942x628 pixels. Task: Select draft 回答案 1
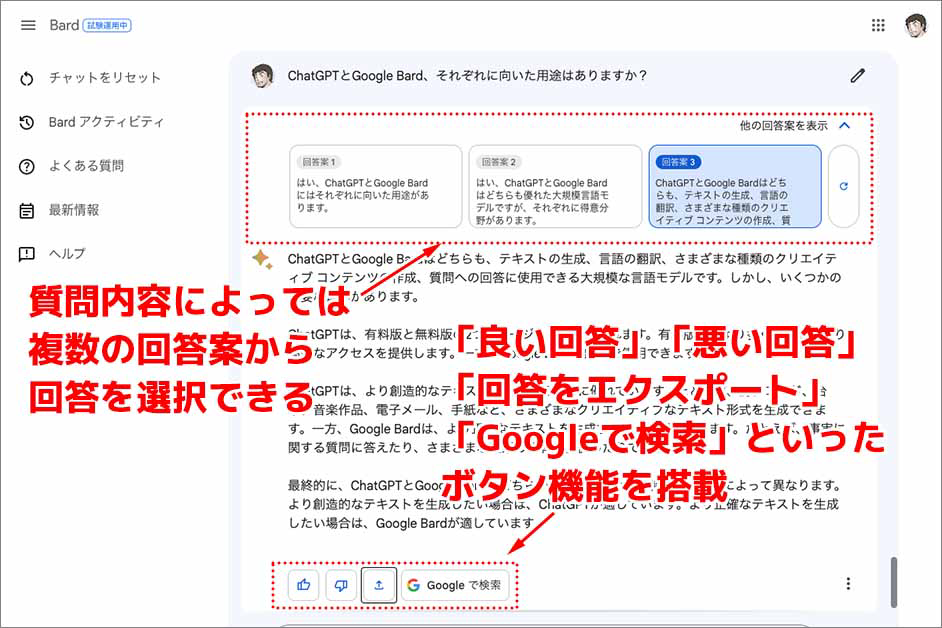tap(376, 186)
